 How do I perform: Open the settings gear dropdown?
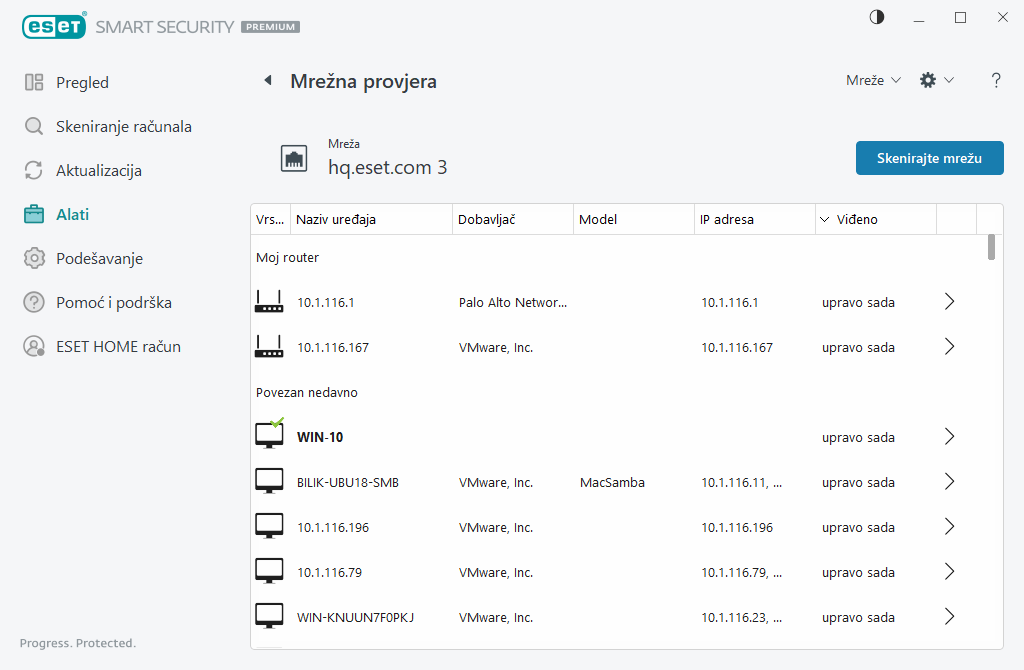click(936, 80)
